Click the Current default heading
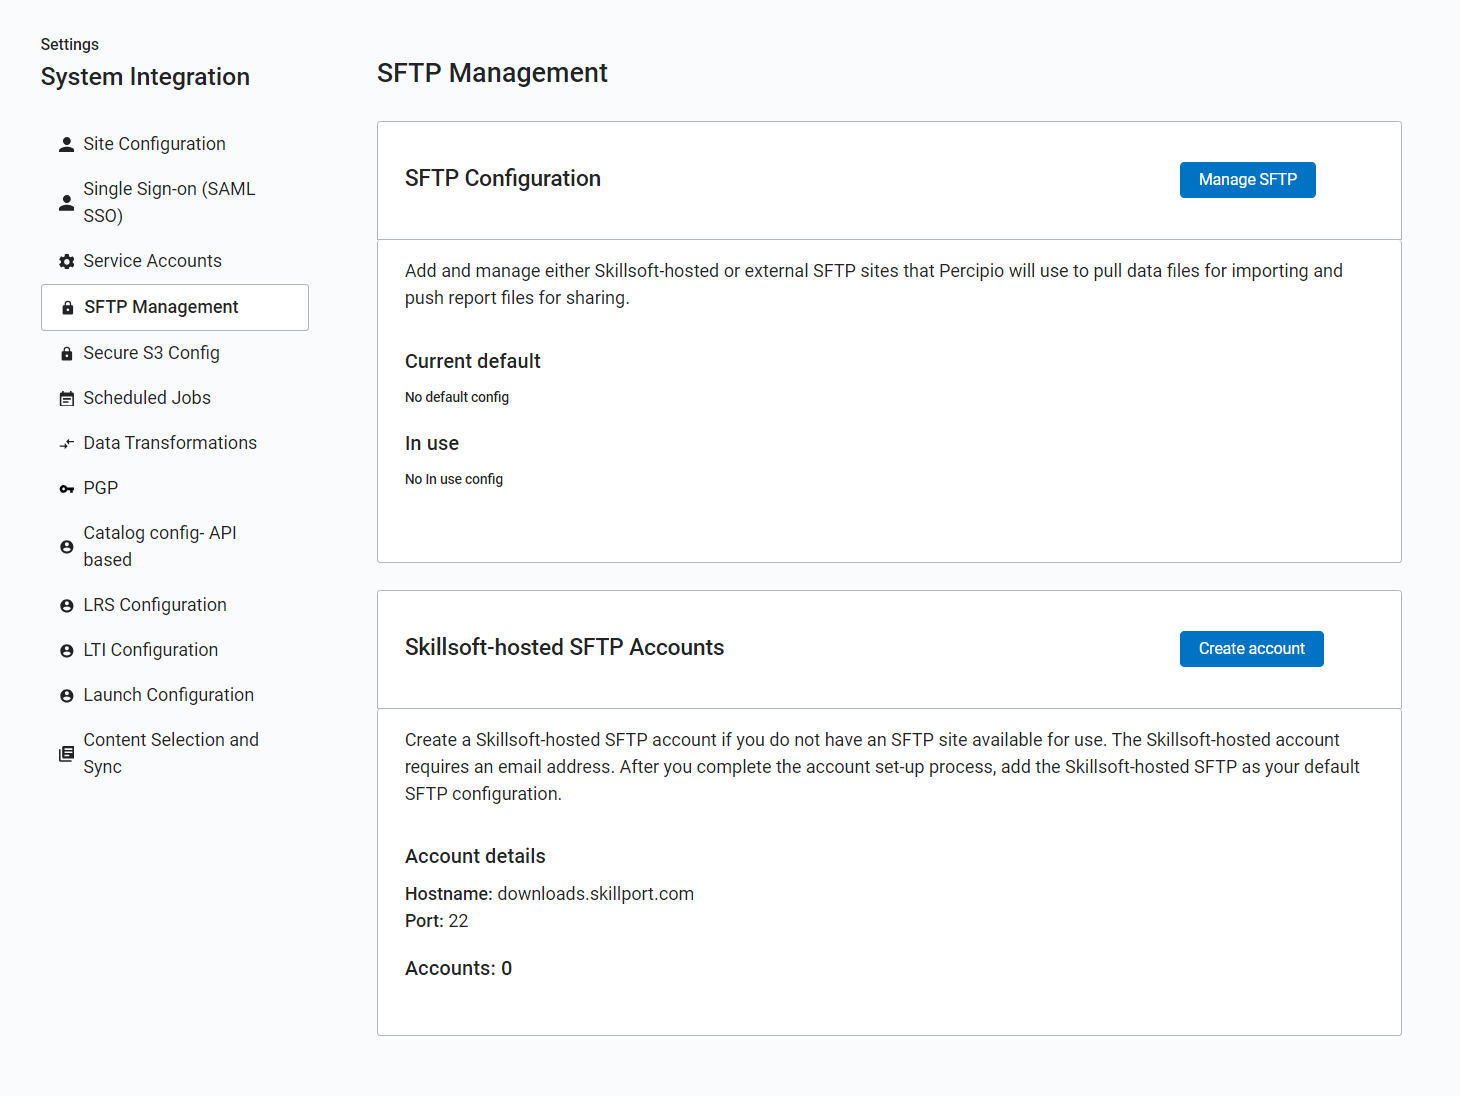The image size is (1460, 1096). point(473,361)
